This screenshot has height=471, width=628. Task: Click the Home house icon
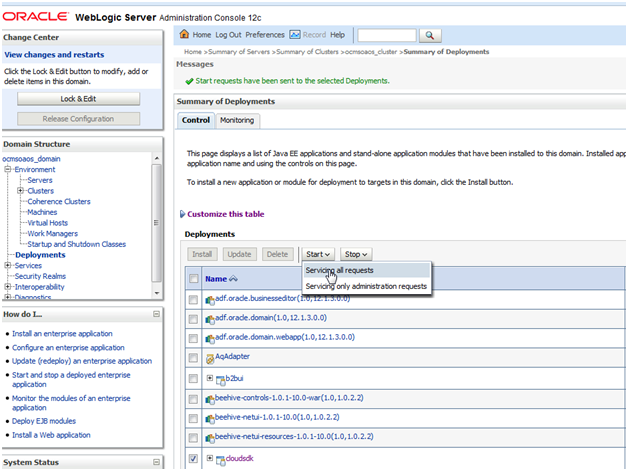tap(184, 34)
